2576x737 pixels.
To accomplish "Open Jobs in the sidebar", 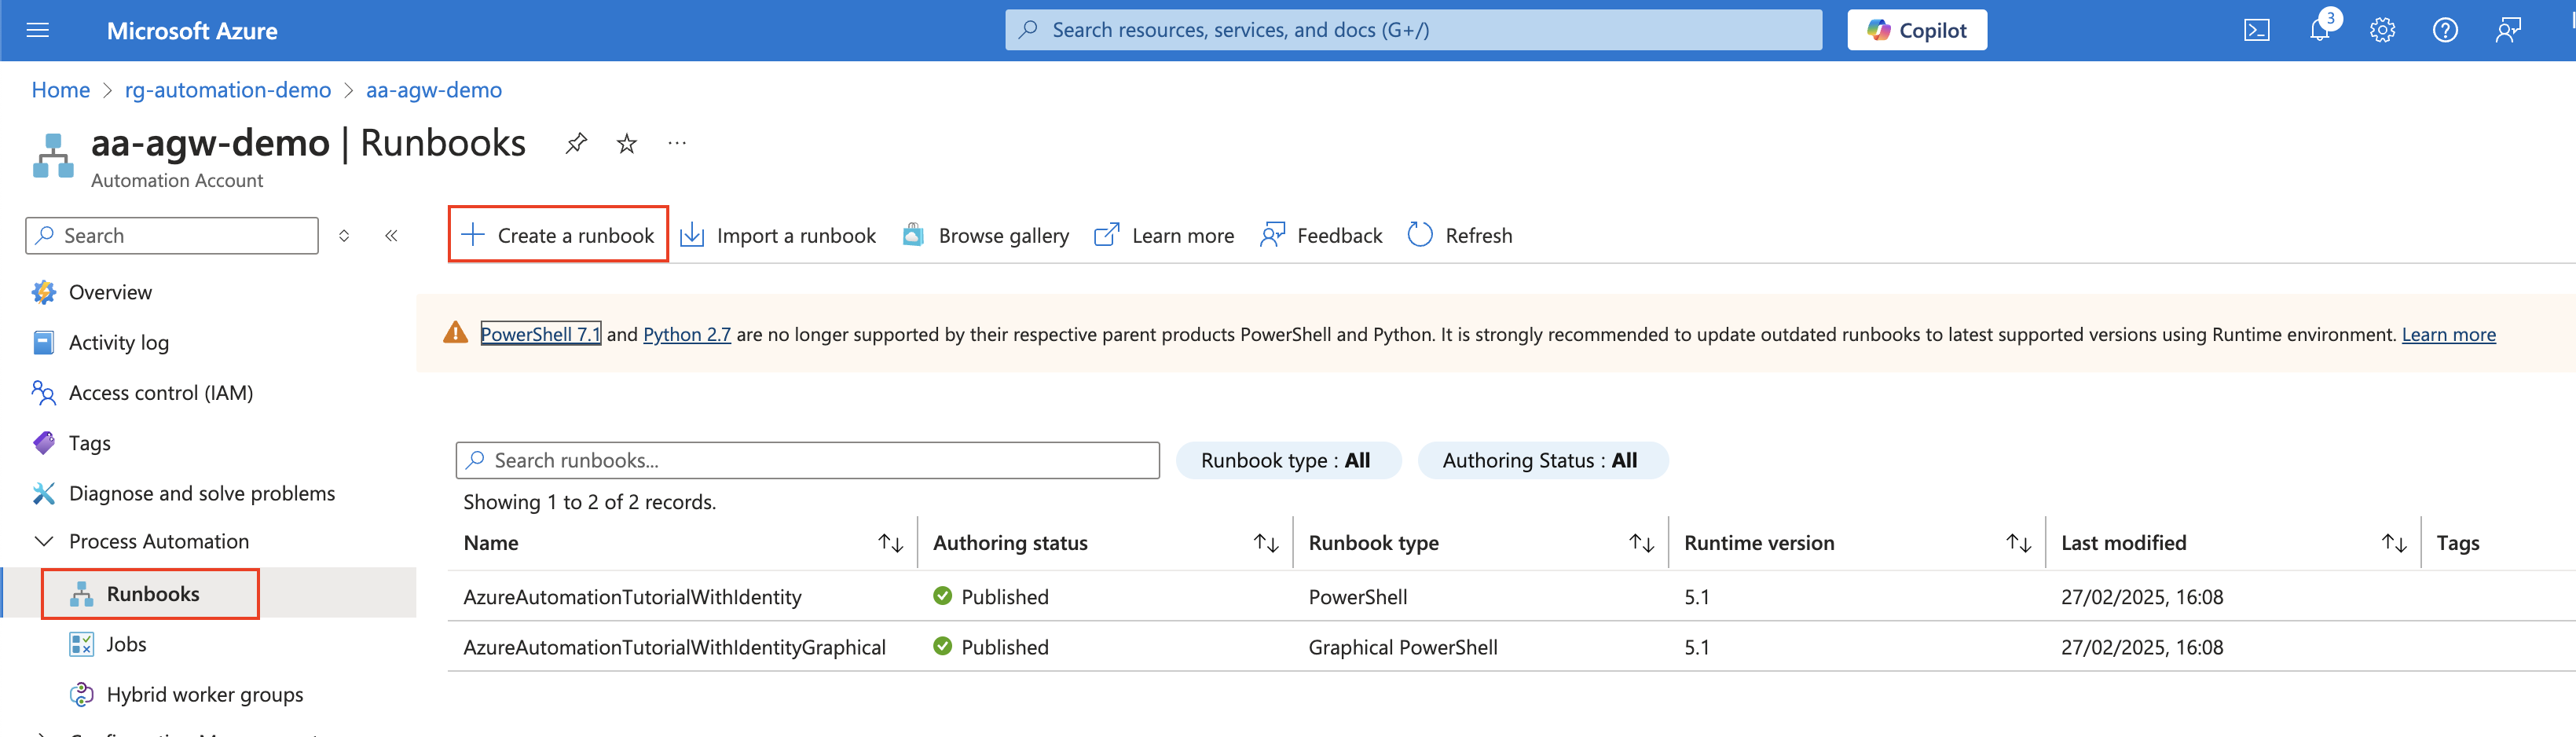I will pos(126,644).
